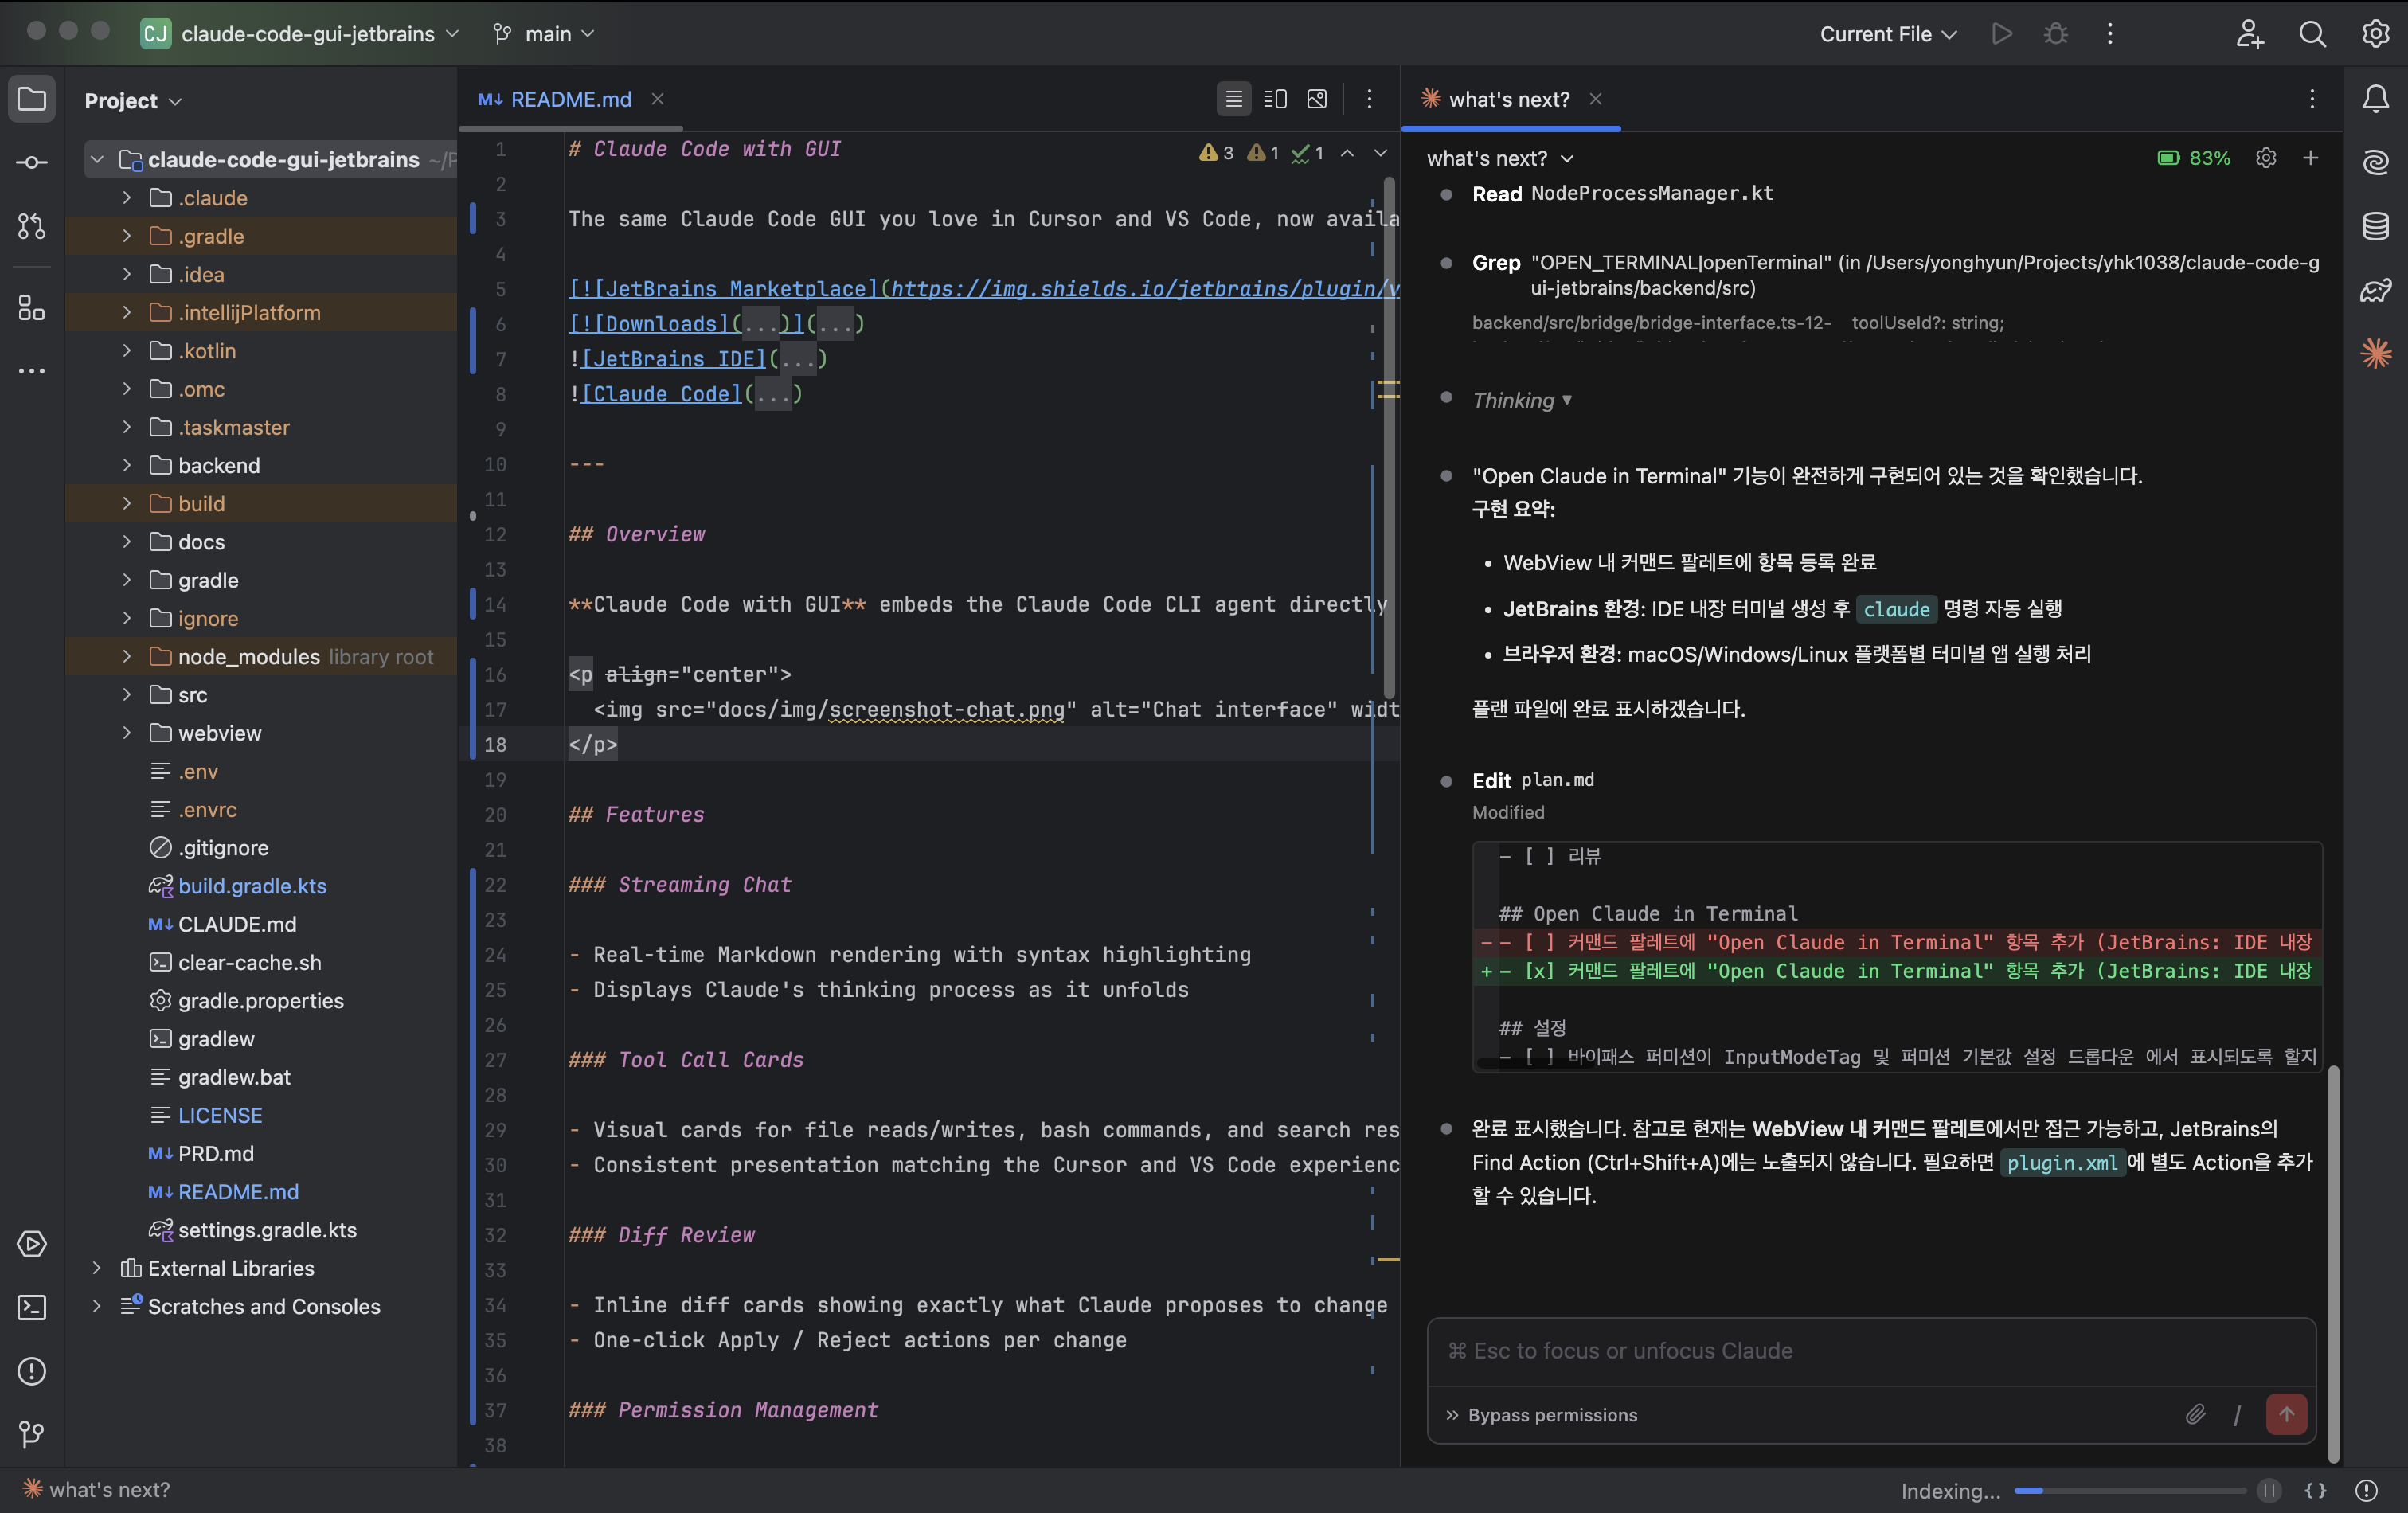2408x1513 pixels.
Task: Open the Notifications bell icon
Action: [2376, 99]
